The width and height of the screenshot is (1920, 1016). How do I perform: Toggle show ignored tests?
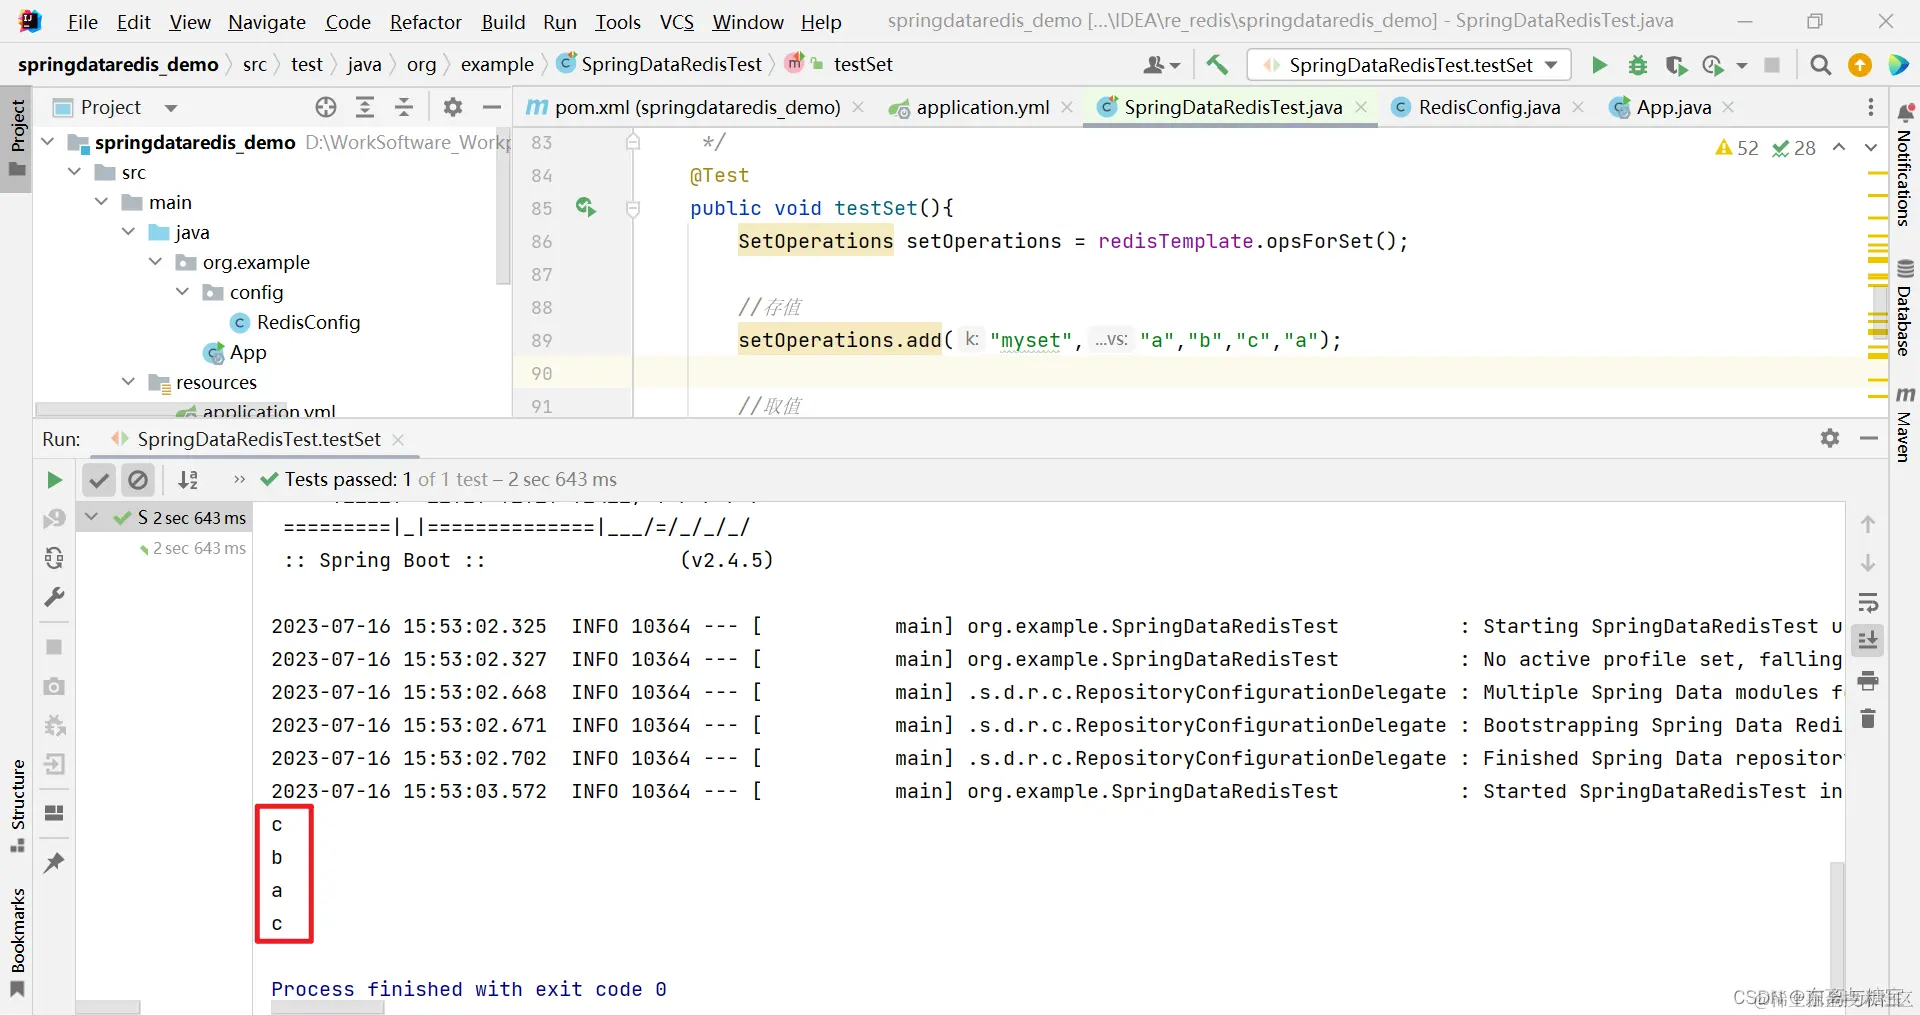(x=138, y=480)
